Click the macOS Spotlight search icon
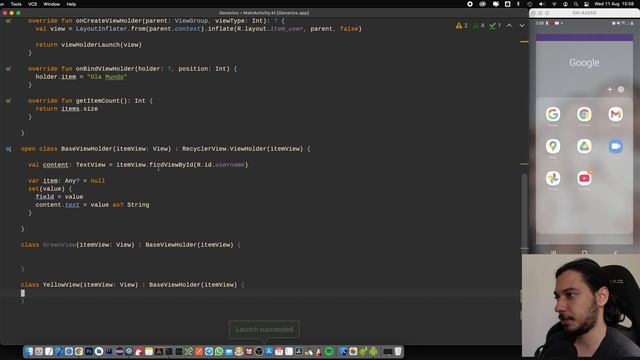640x360 pixels. [576, 4]
